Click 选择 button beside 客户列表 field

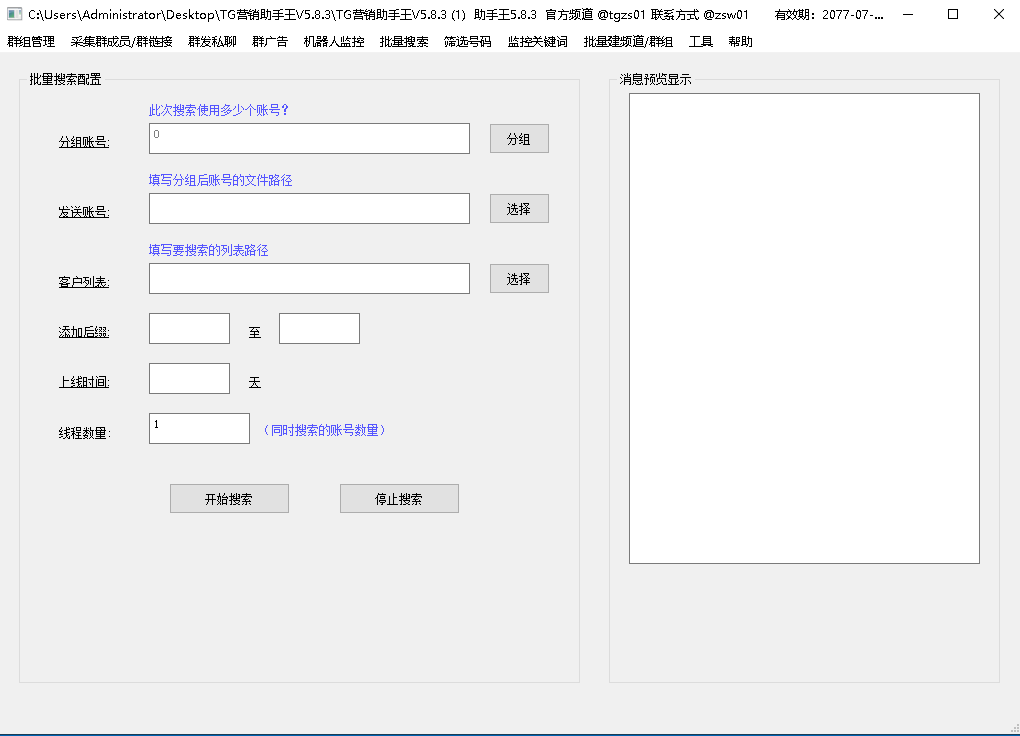[x=519, y=279]
